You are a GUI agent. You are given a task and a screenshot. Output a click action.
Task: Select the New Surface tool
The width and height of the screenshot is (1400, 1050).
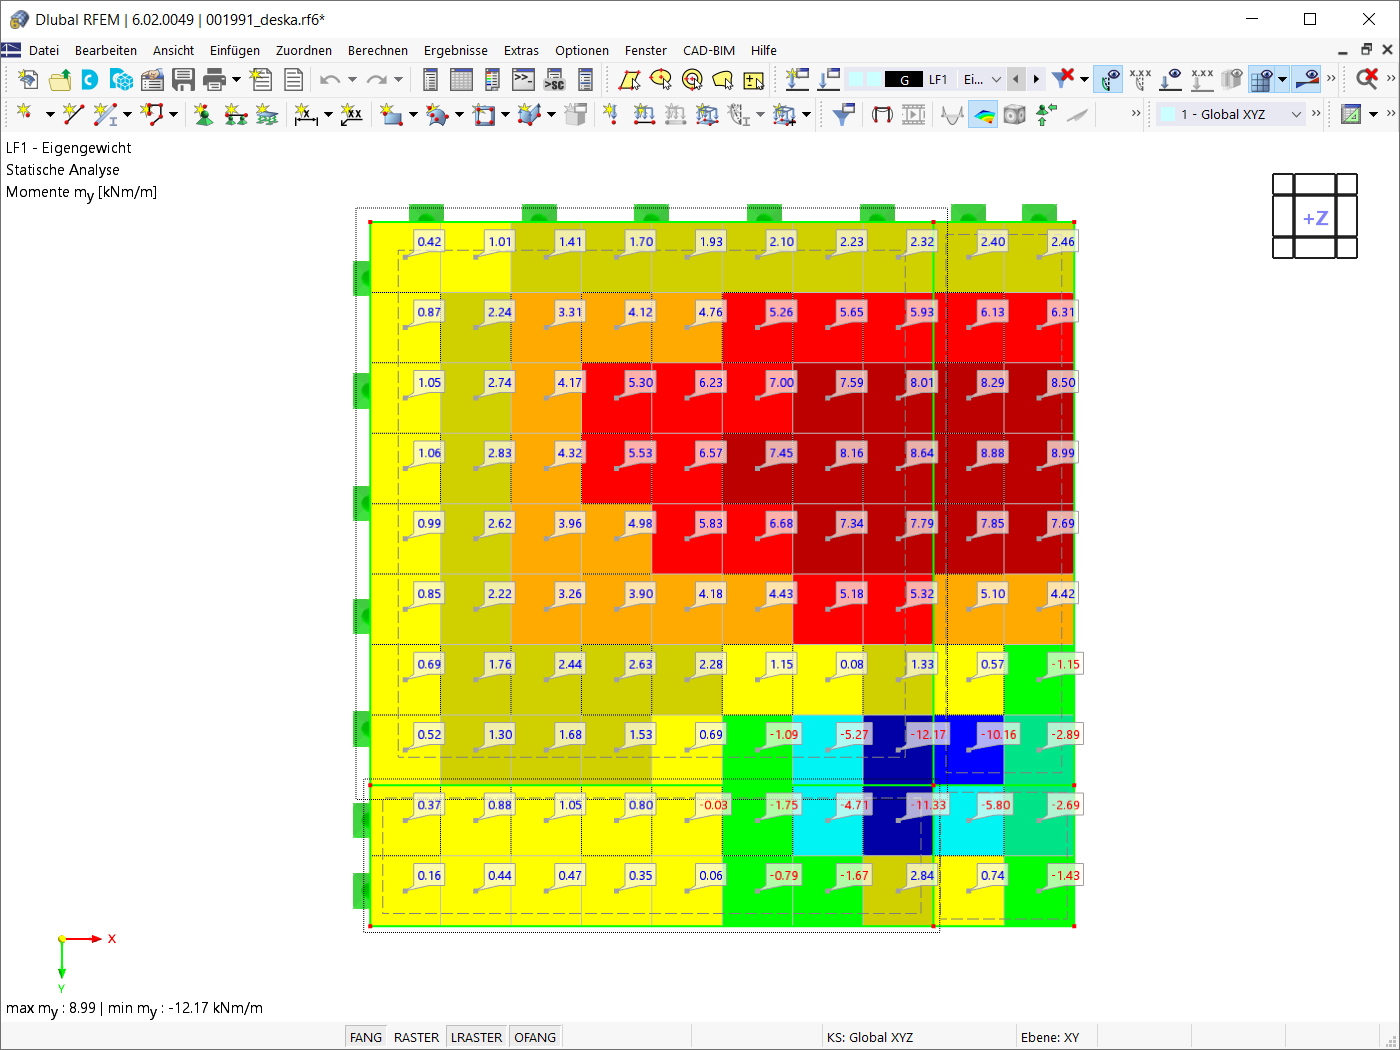[391, 114]
